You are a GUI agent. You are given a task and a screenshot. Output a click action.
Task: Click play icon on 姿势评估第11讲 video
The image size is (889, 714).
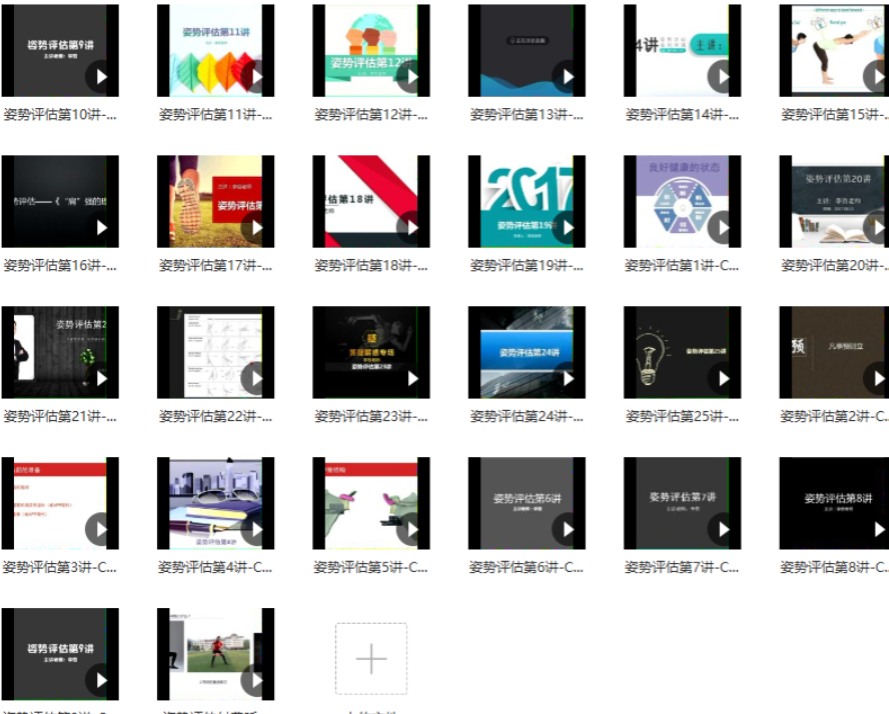[257, 76]
